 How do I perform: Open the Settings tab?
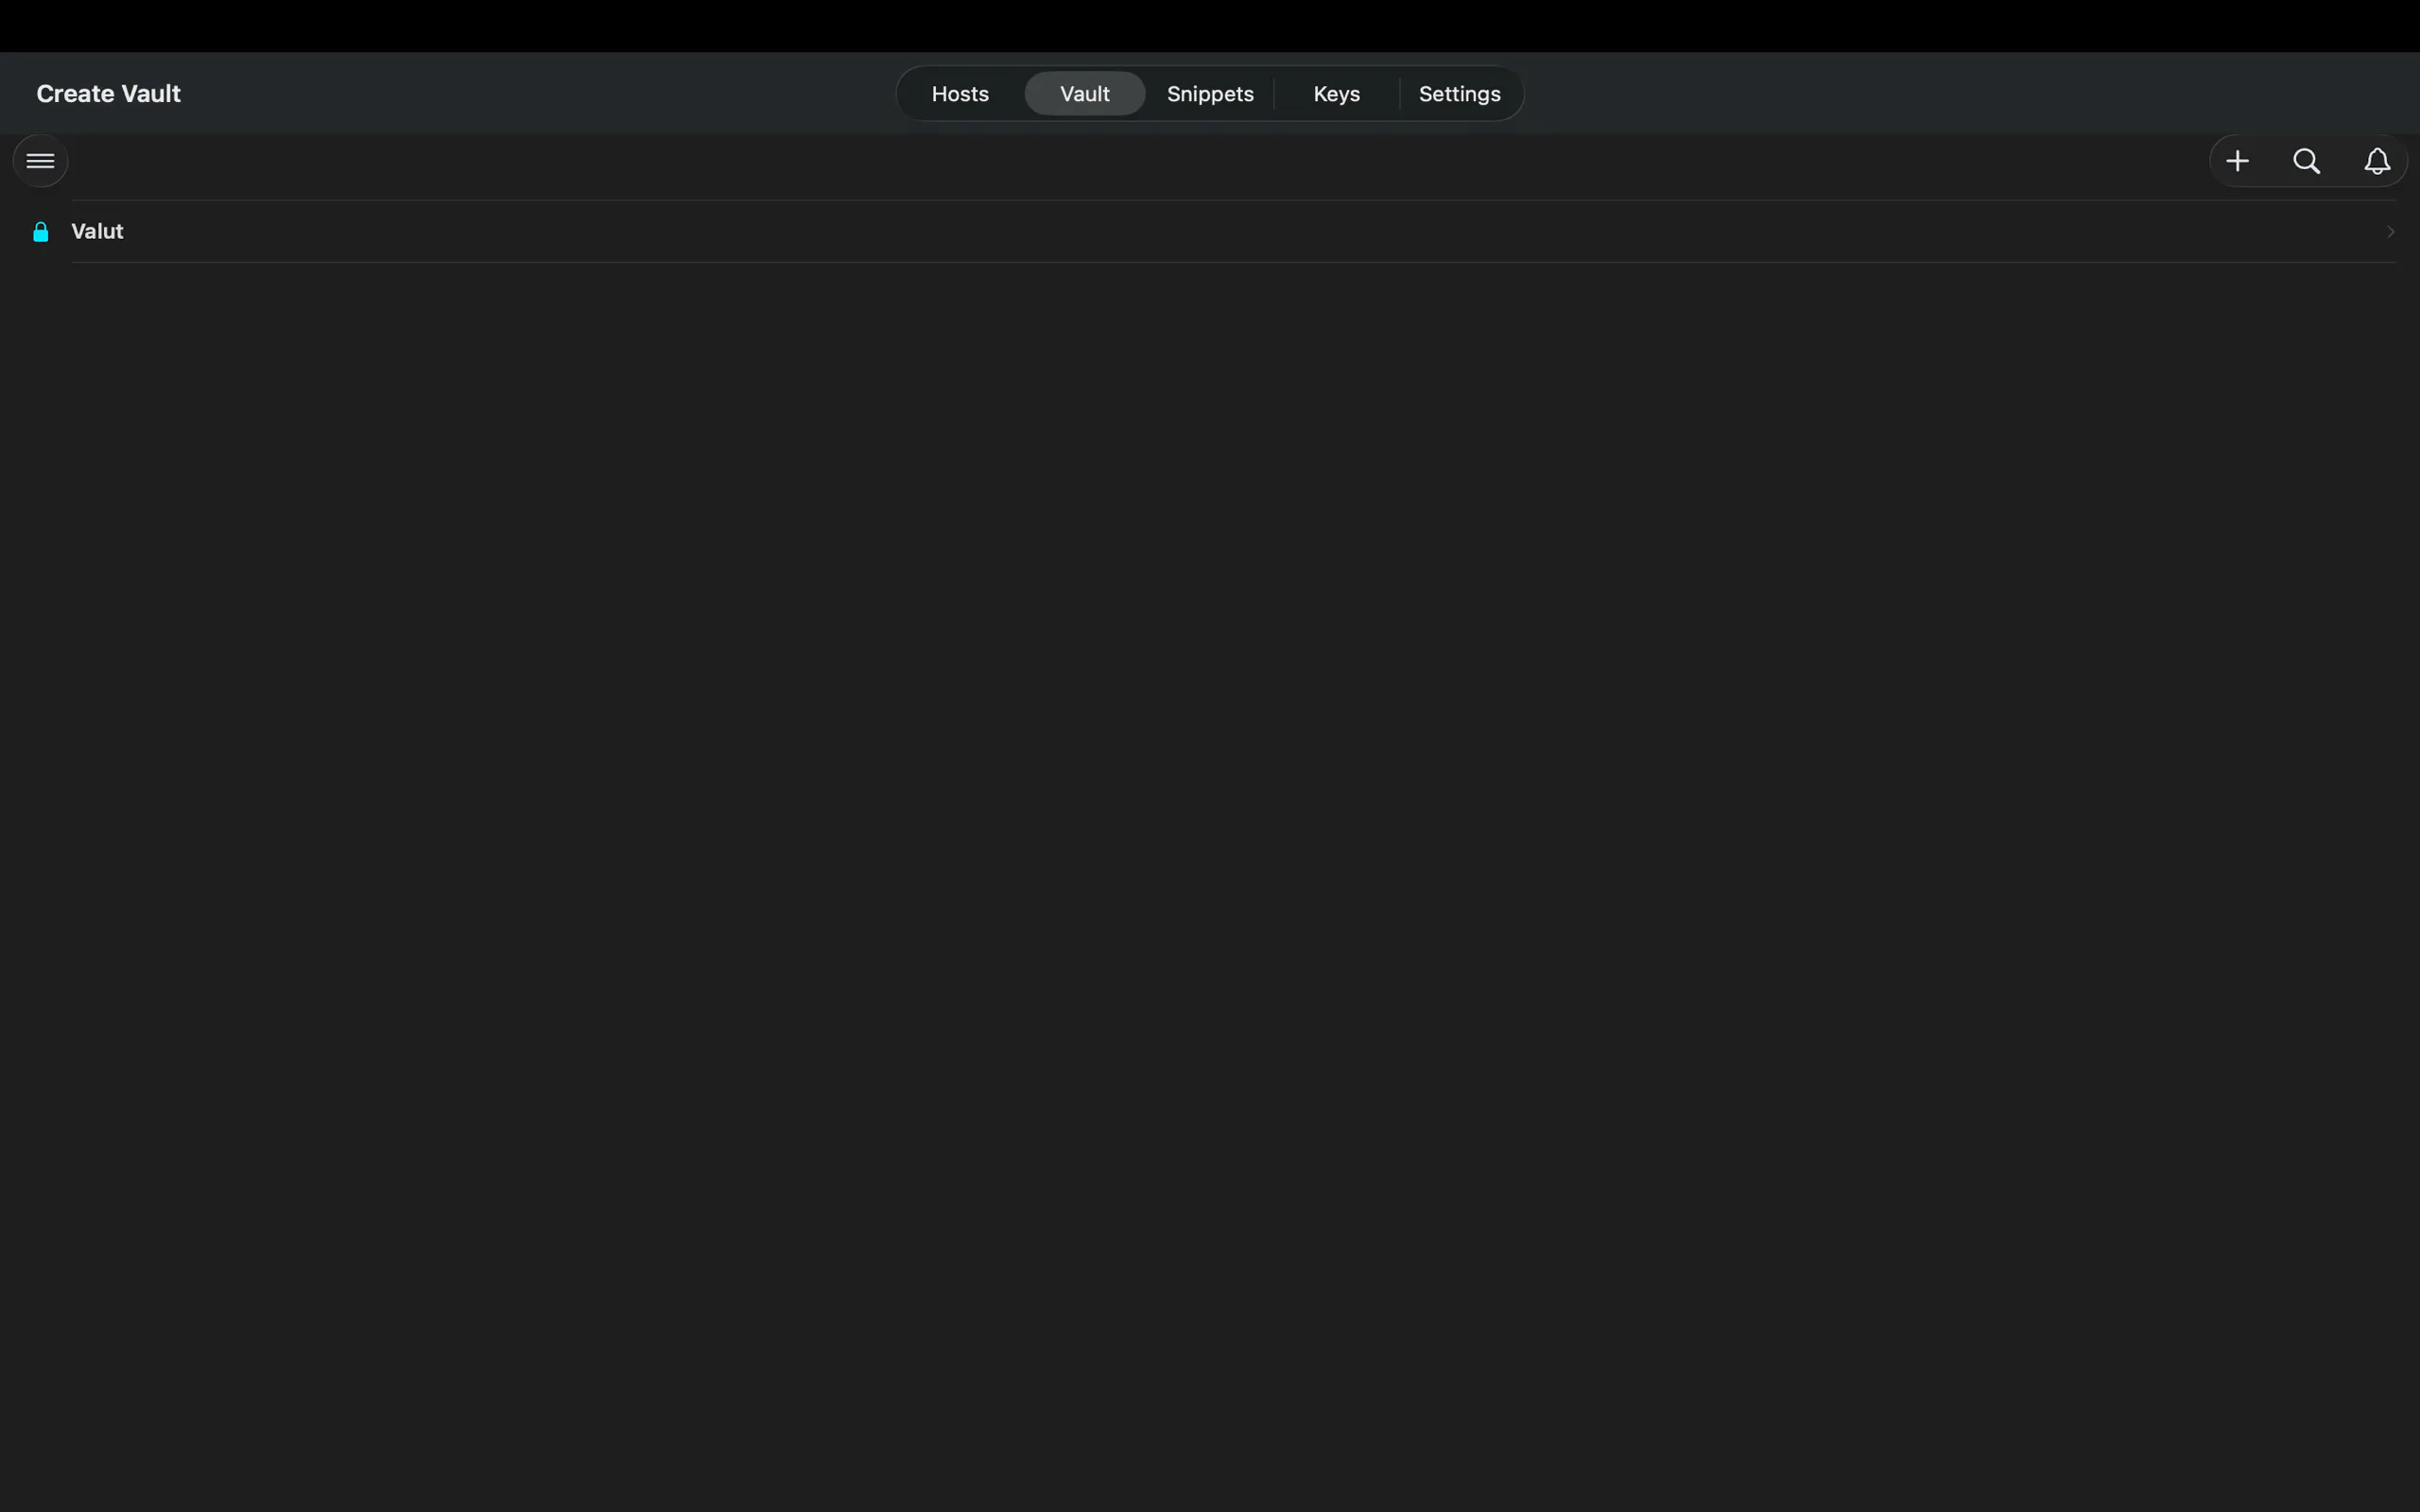pos(1460,94)
